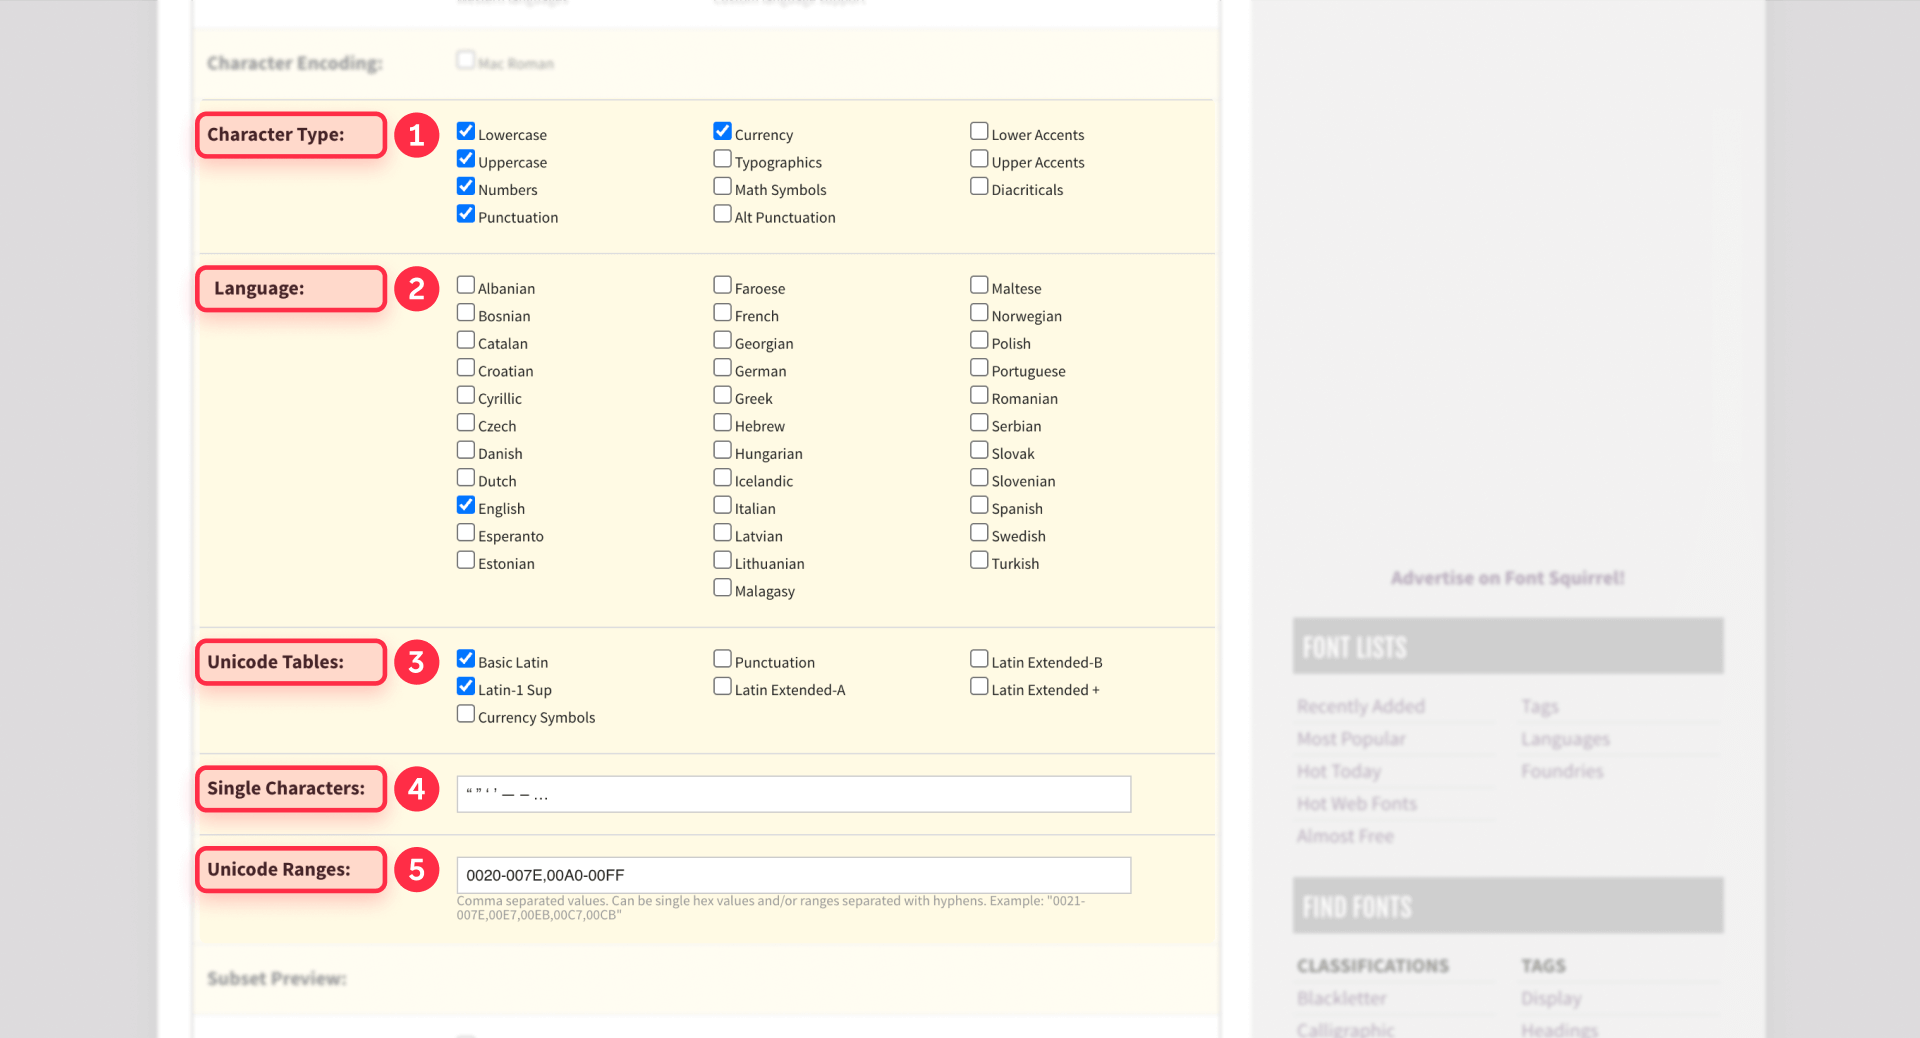
Task: Edit the Unicode Ranges input
Action: coord(793,875)
